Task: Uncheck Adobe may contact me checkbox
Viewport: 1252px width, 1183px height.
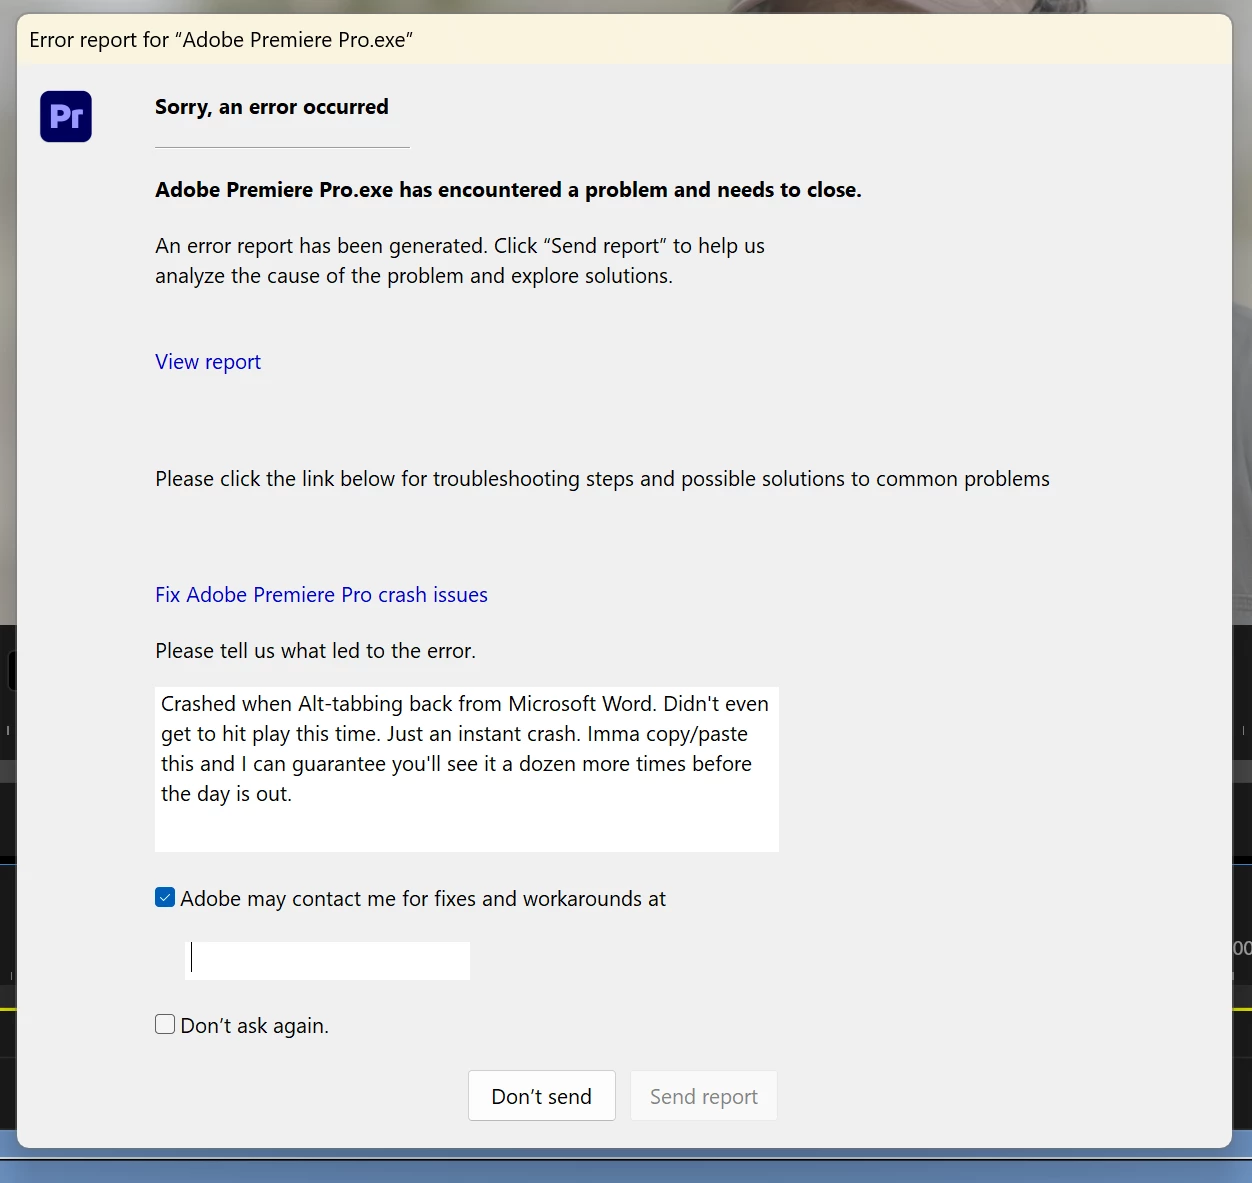Action: [x=165, y=897]
